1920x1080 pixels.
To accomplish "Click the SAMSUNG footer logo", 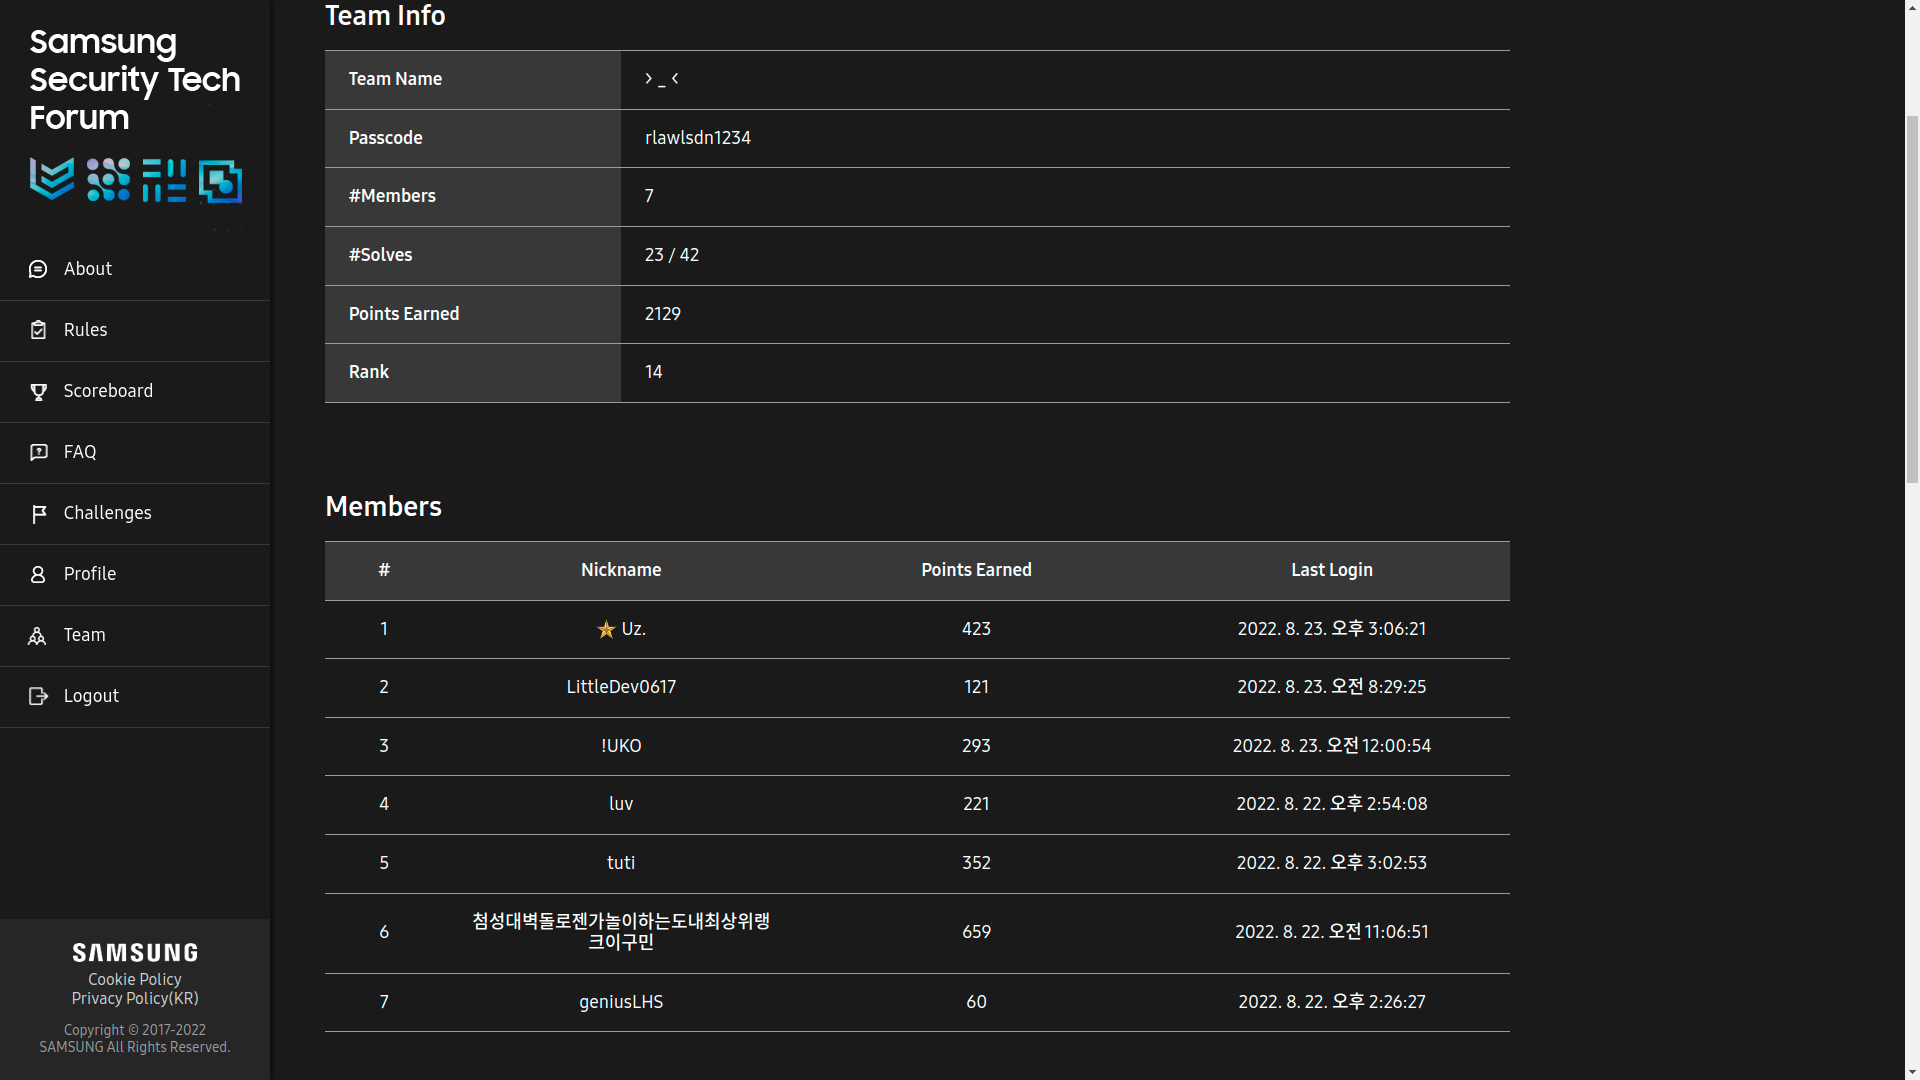I will tap(134, 952).
